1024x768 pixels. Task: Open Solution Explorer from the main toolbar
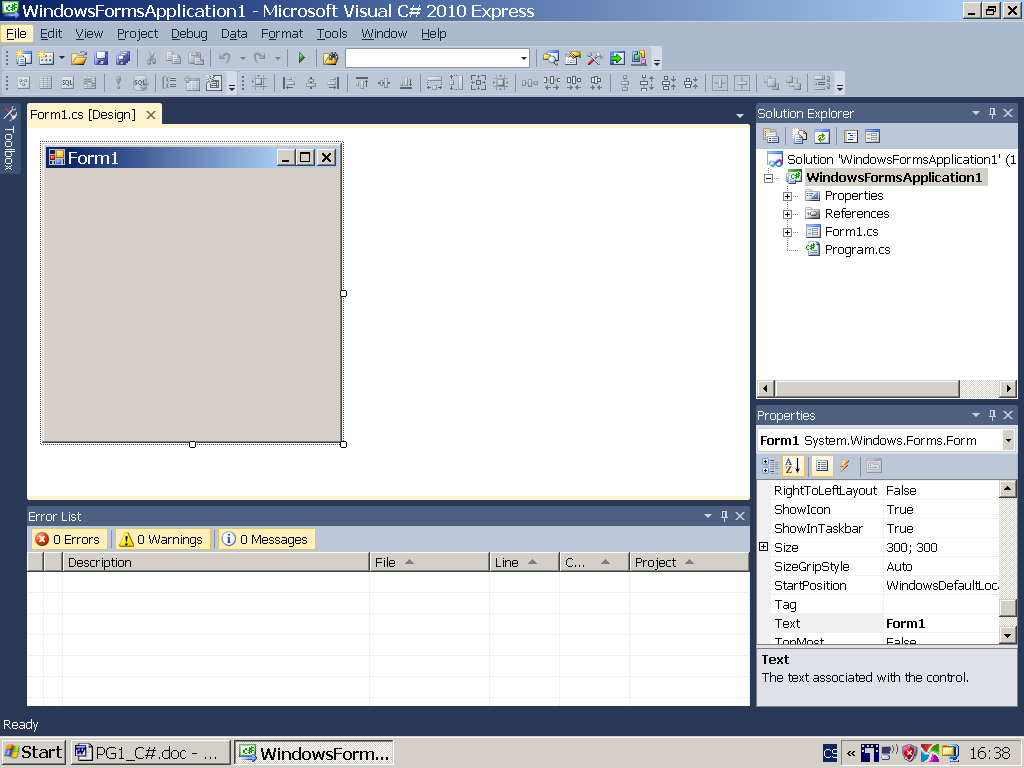click(551, 58)
